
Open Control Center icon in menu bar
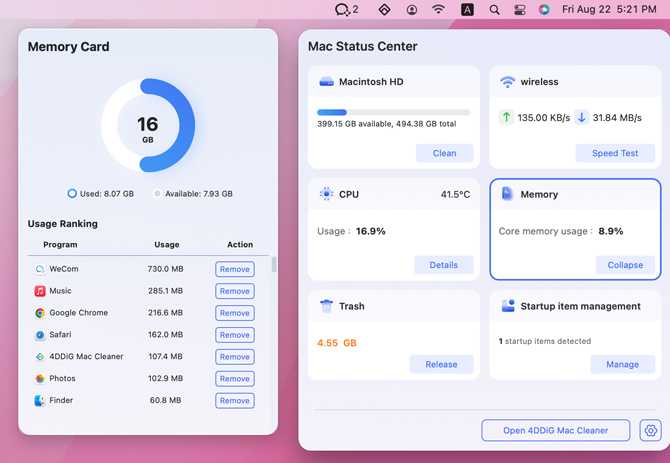tap(520, 9)
